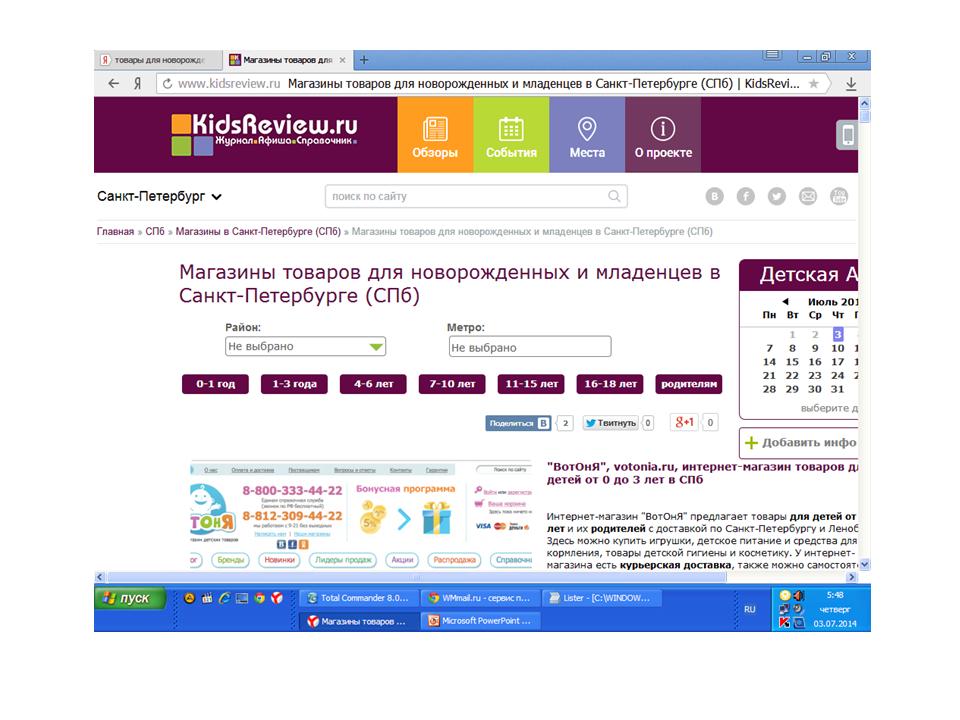Image resolution: width=960 pixels, height=720 pixels.
Task: Open the ВотОнЯ votonia.ru article title
Action: pos(702,473)
